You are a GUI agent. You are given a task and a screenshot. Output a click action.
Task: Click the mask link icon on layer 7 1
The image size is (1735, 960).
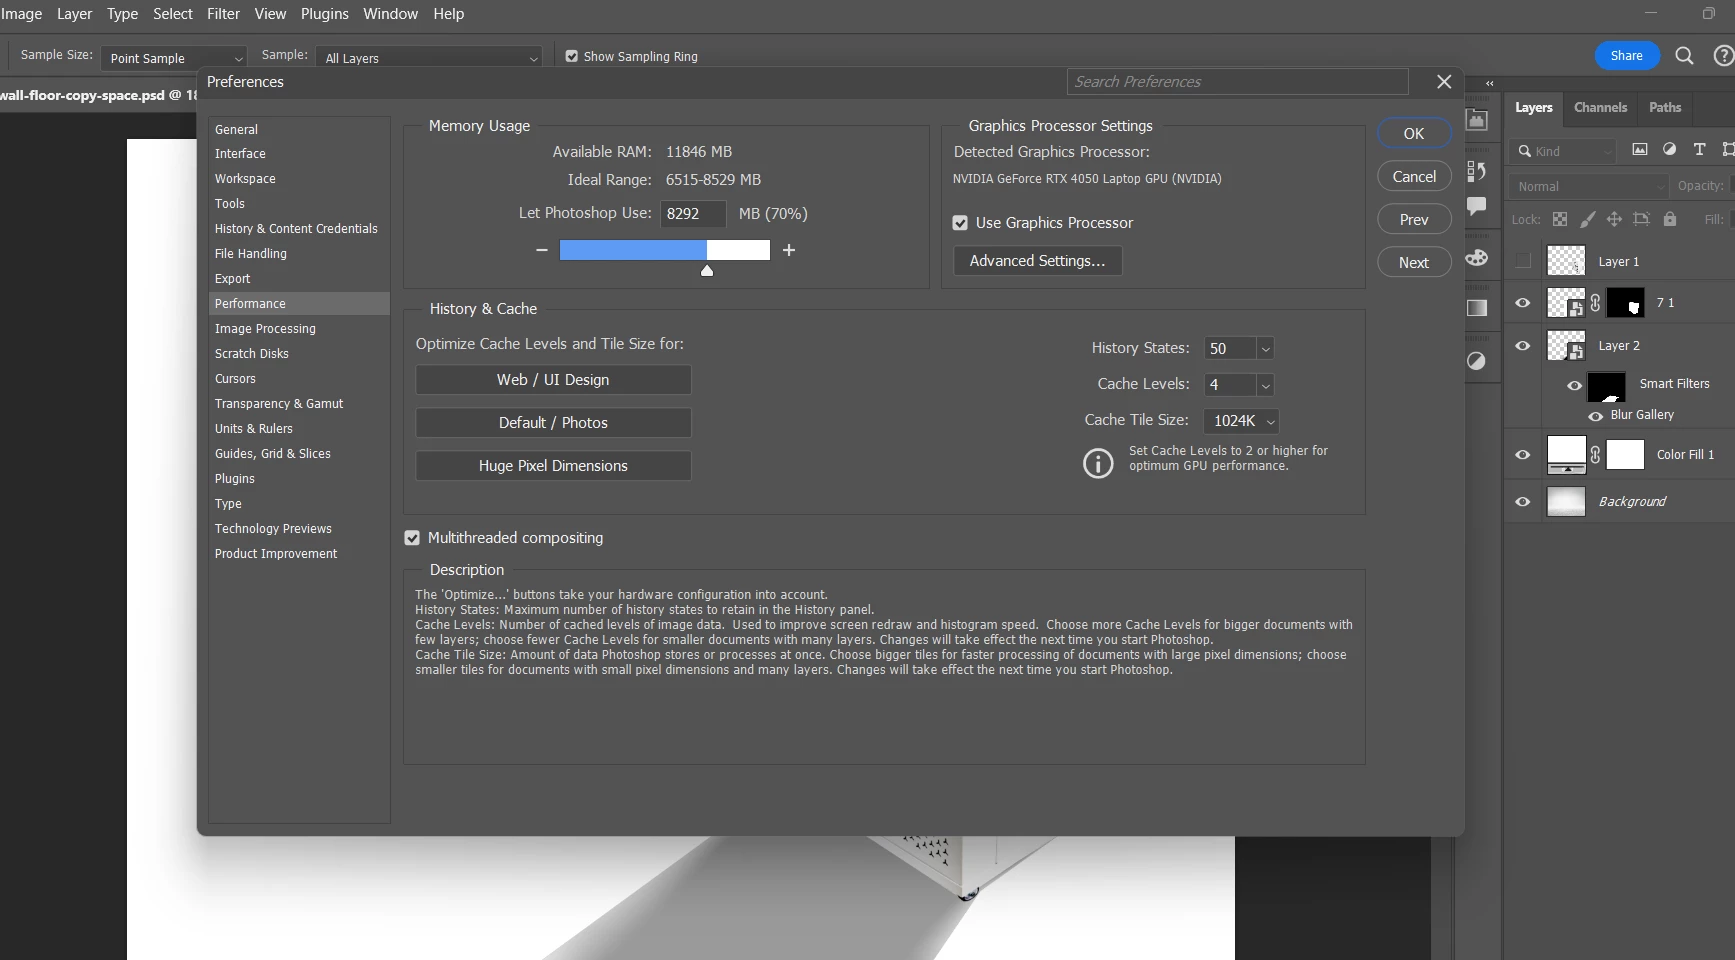click(x=1596, y=303)
